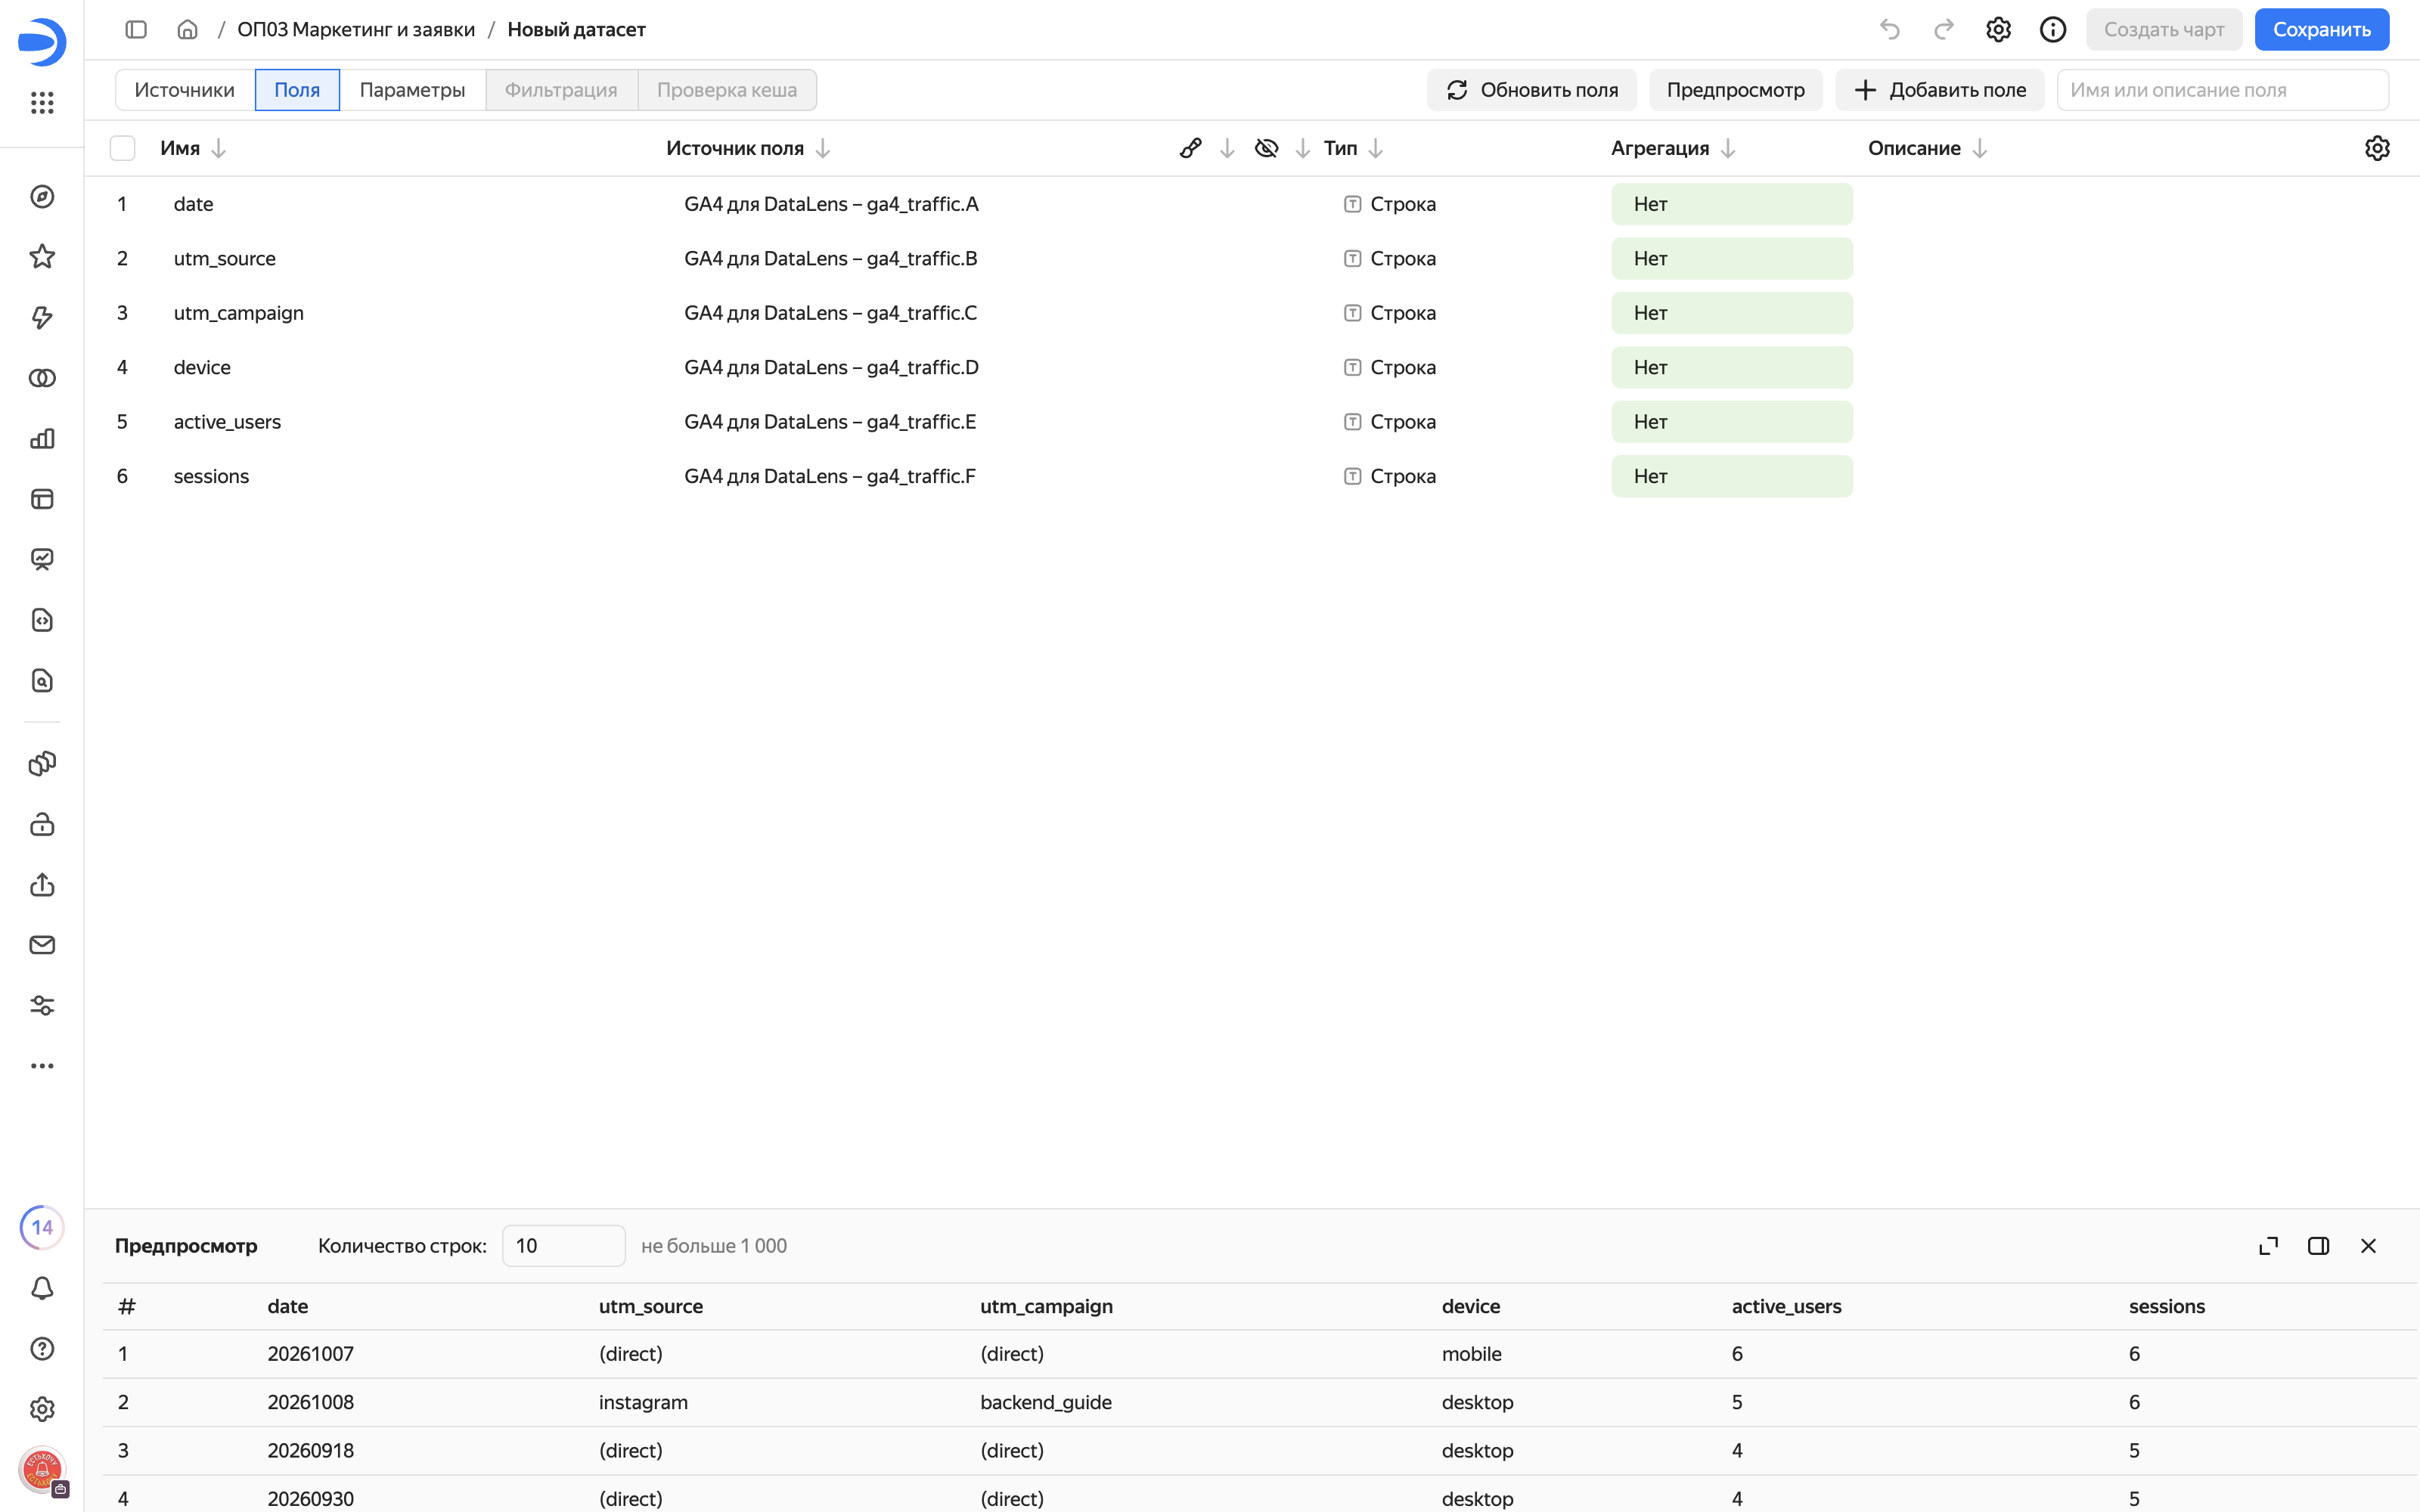The image size is (2420, 1512).
Task: Click the undo arrow icon
Action: point(1889,29)
